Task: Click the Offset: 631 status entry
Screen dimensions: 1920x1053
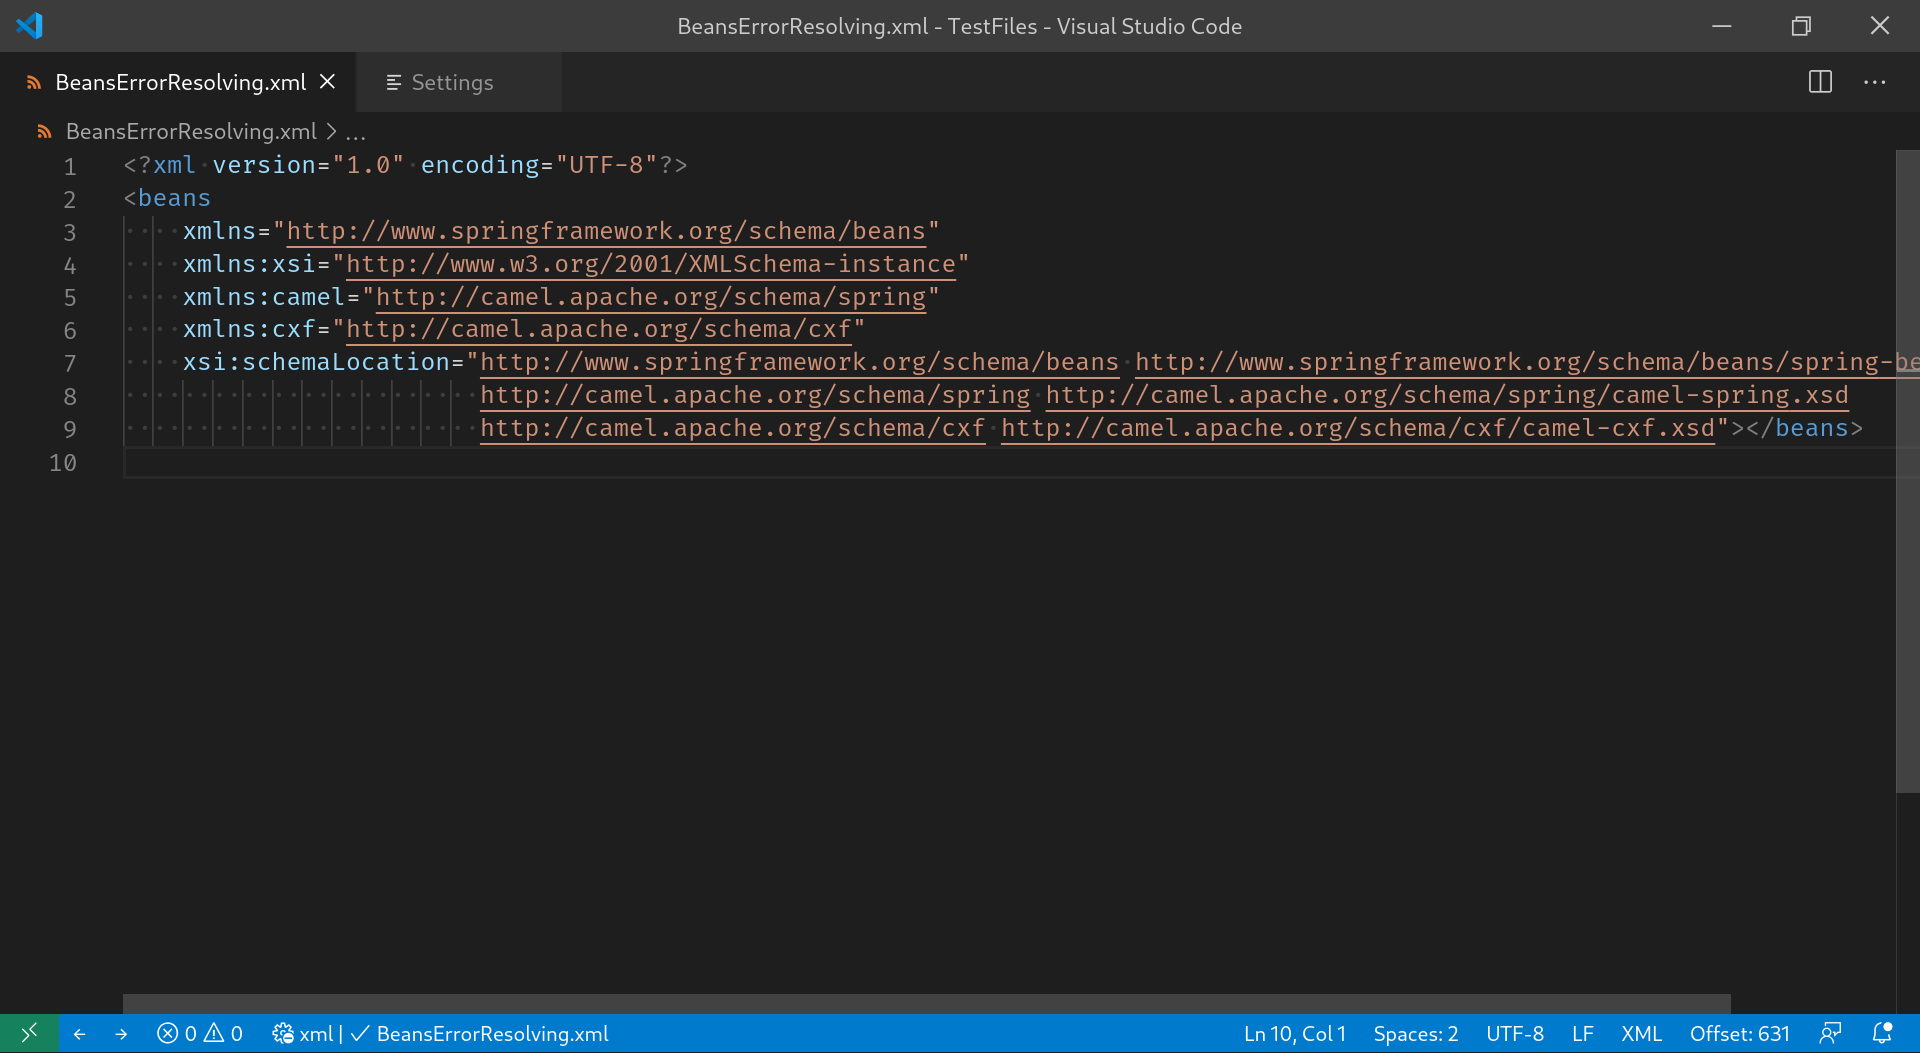Action: coord(1740,1034)
